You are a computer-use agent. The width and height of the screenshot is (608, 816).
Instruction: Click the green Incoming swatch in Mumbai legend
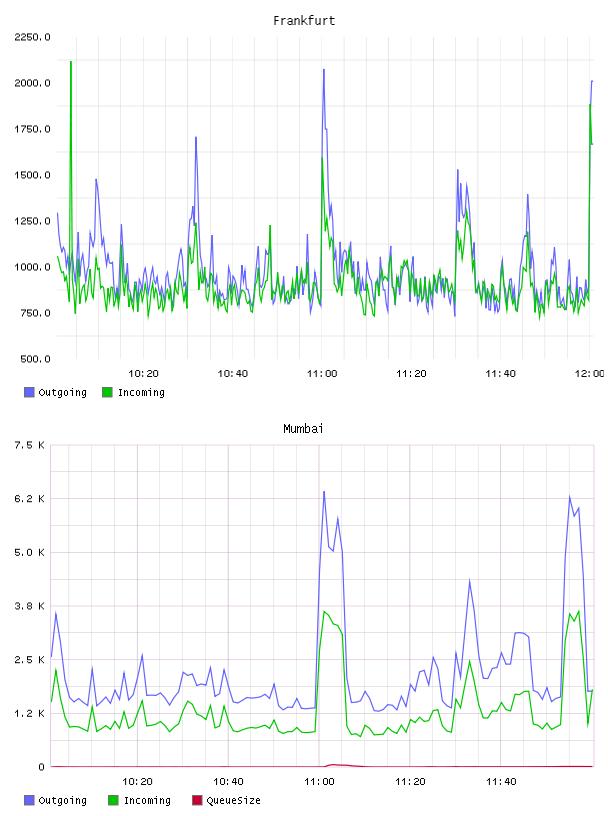113,800
